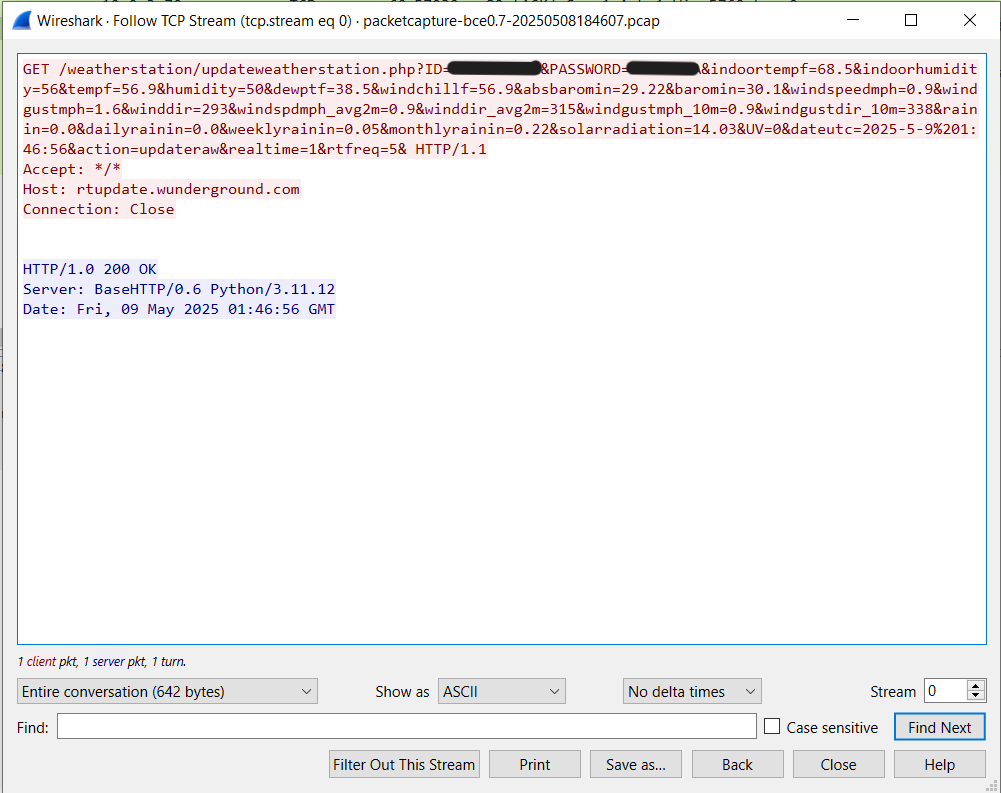1001x793 pixels.
Task: Maximize the Follow TCP Stream window
Action: pos(911,20)
